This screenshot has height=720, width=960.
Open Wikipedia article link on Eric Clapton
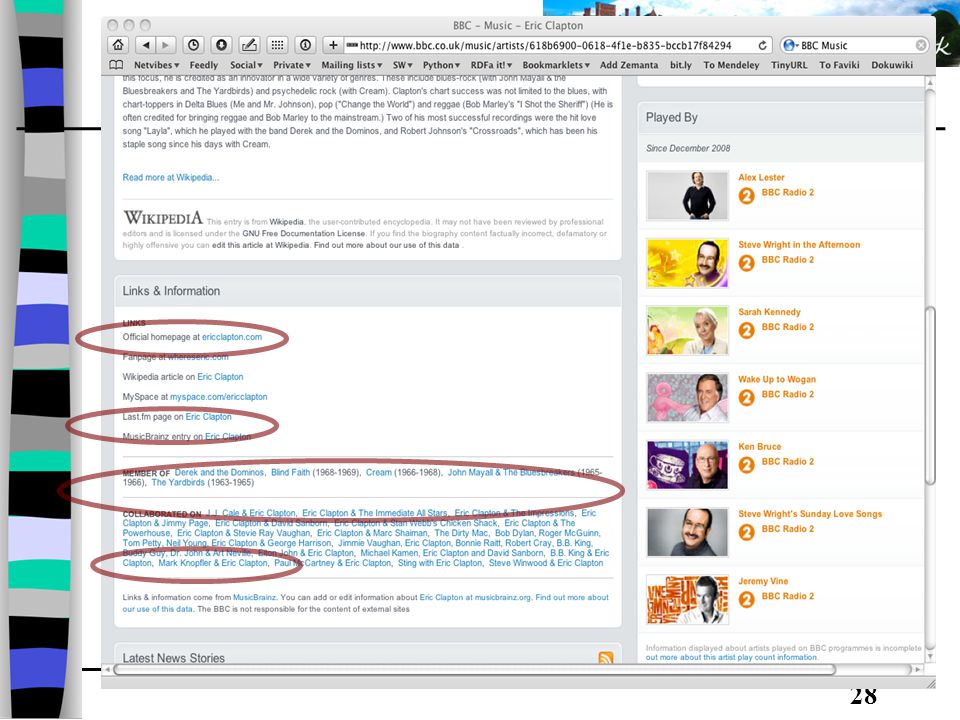pyautogui.click(x=220, y=377)
